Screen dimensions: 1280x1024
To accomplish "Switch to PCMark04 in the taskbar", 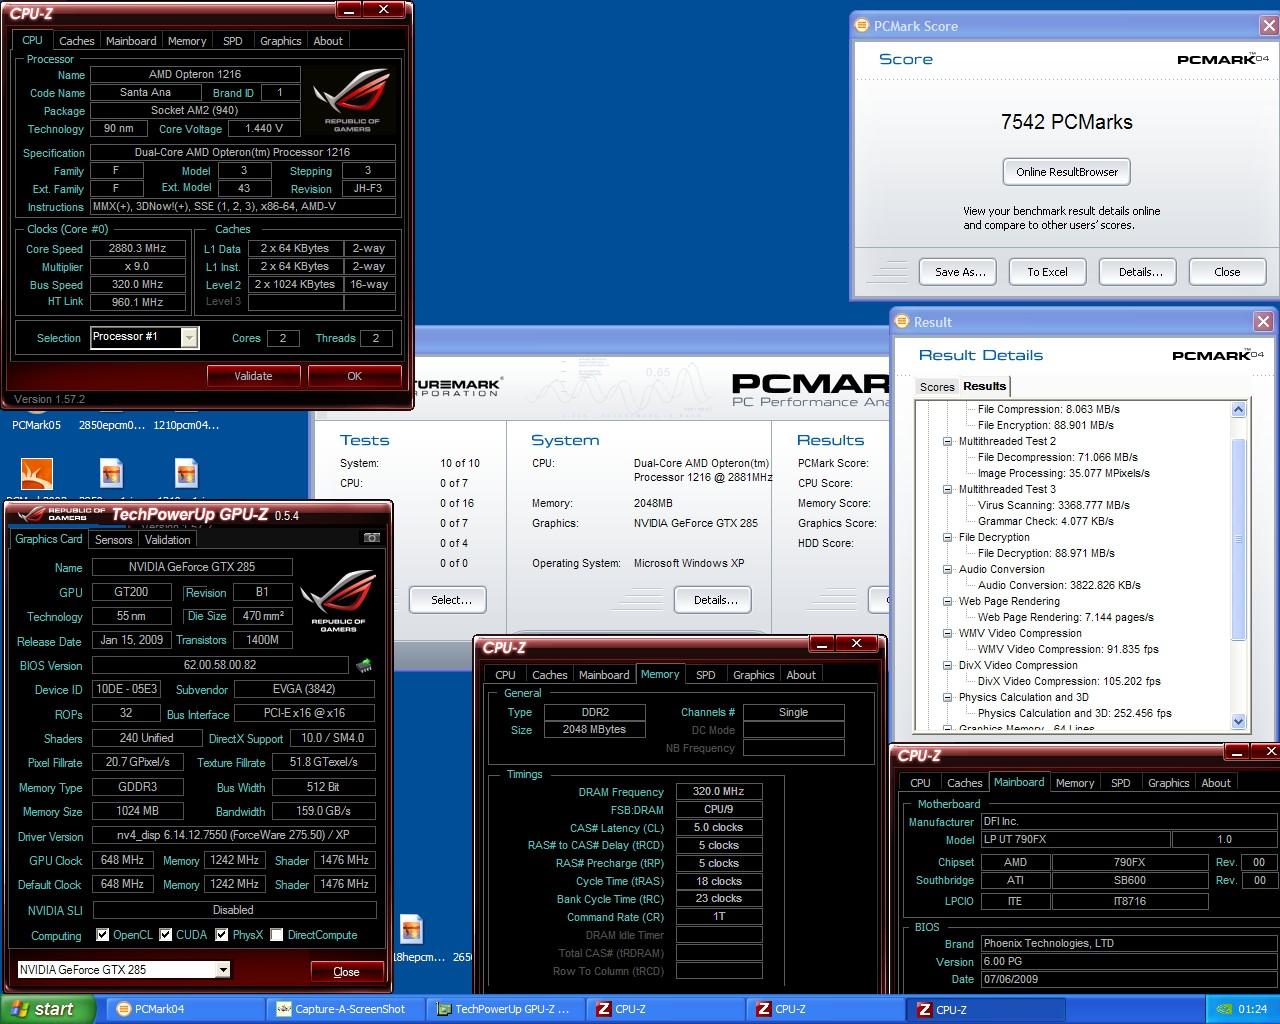I will 185,1009.
